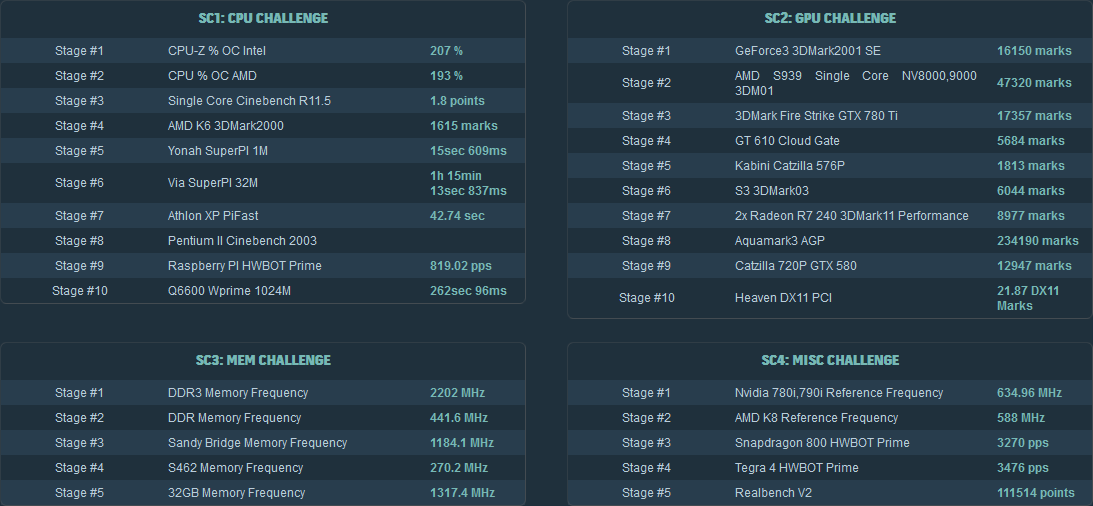Open AMD K6 3DMark2000 stage link
Image resolution: width=1093 pixels, height=506 pixels.
(x=228, y=126)
